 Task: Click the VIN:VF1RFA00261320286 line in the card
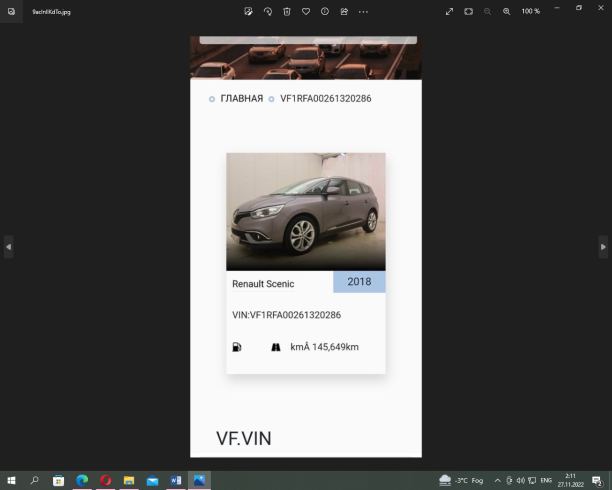[286, 315]
